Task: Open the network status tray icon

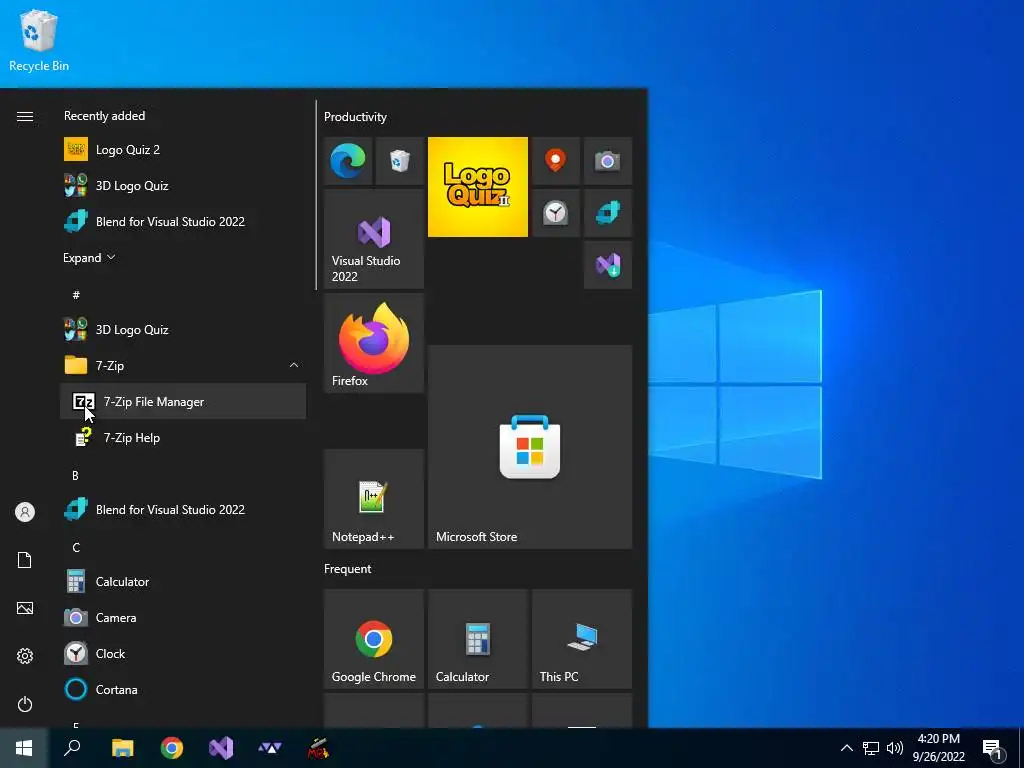Action: pyautogui.click(x=871, y=748)
